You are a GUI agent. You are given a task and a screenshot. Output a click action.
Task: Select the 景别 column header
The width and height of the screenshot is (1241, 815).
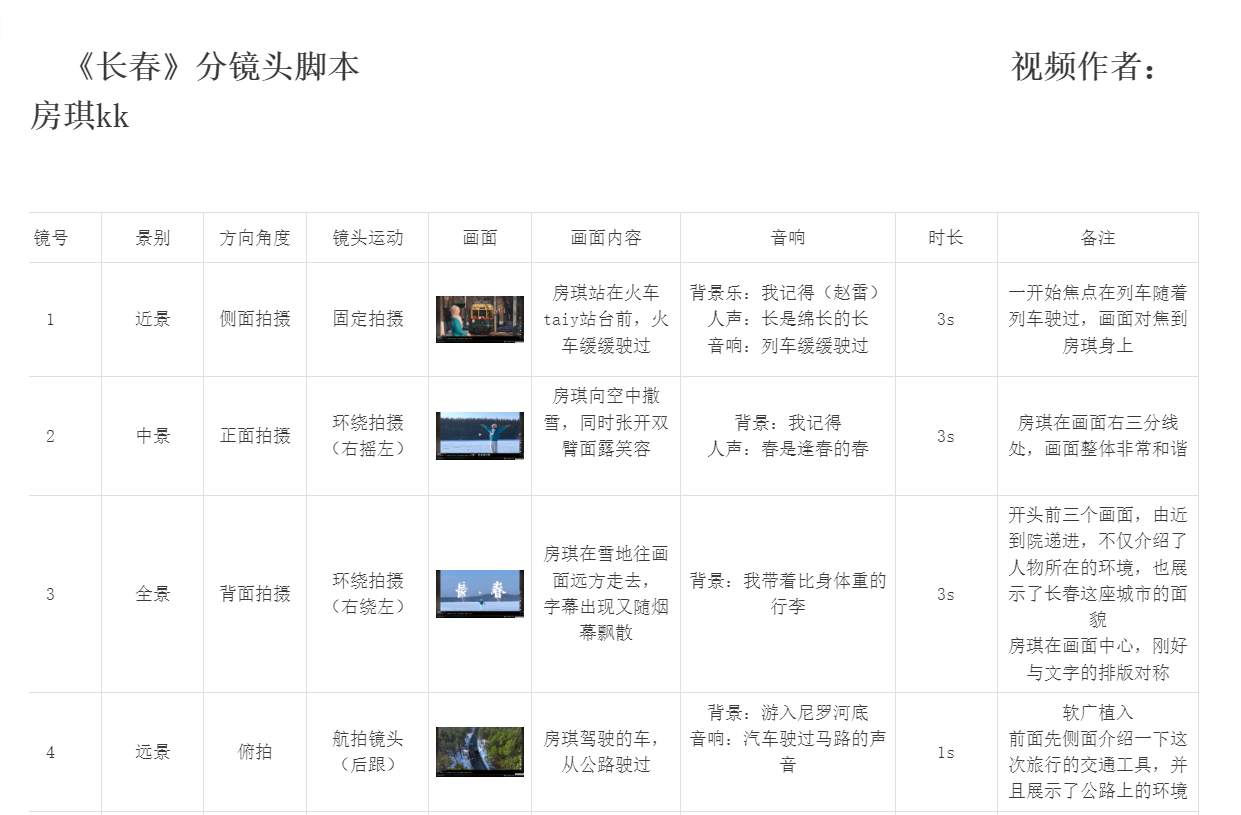pyautogui.click(x=153, y=238)
